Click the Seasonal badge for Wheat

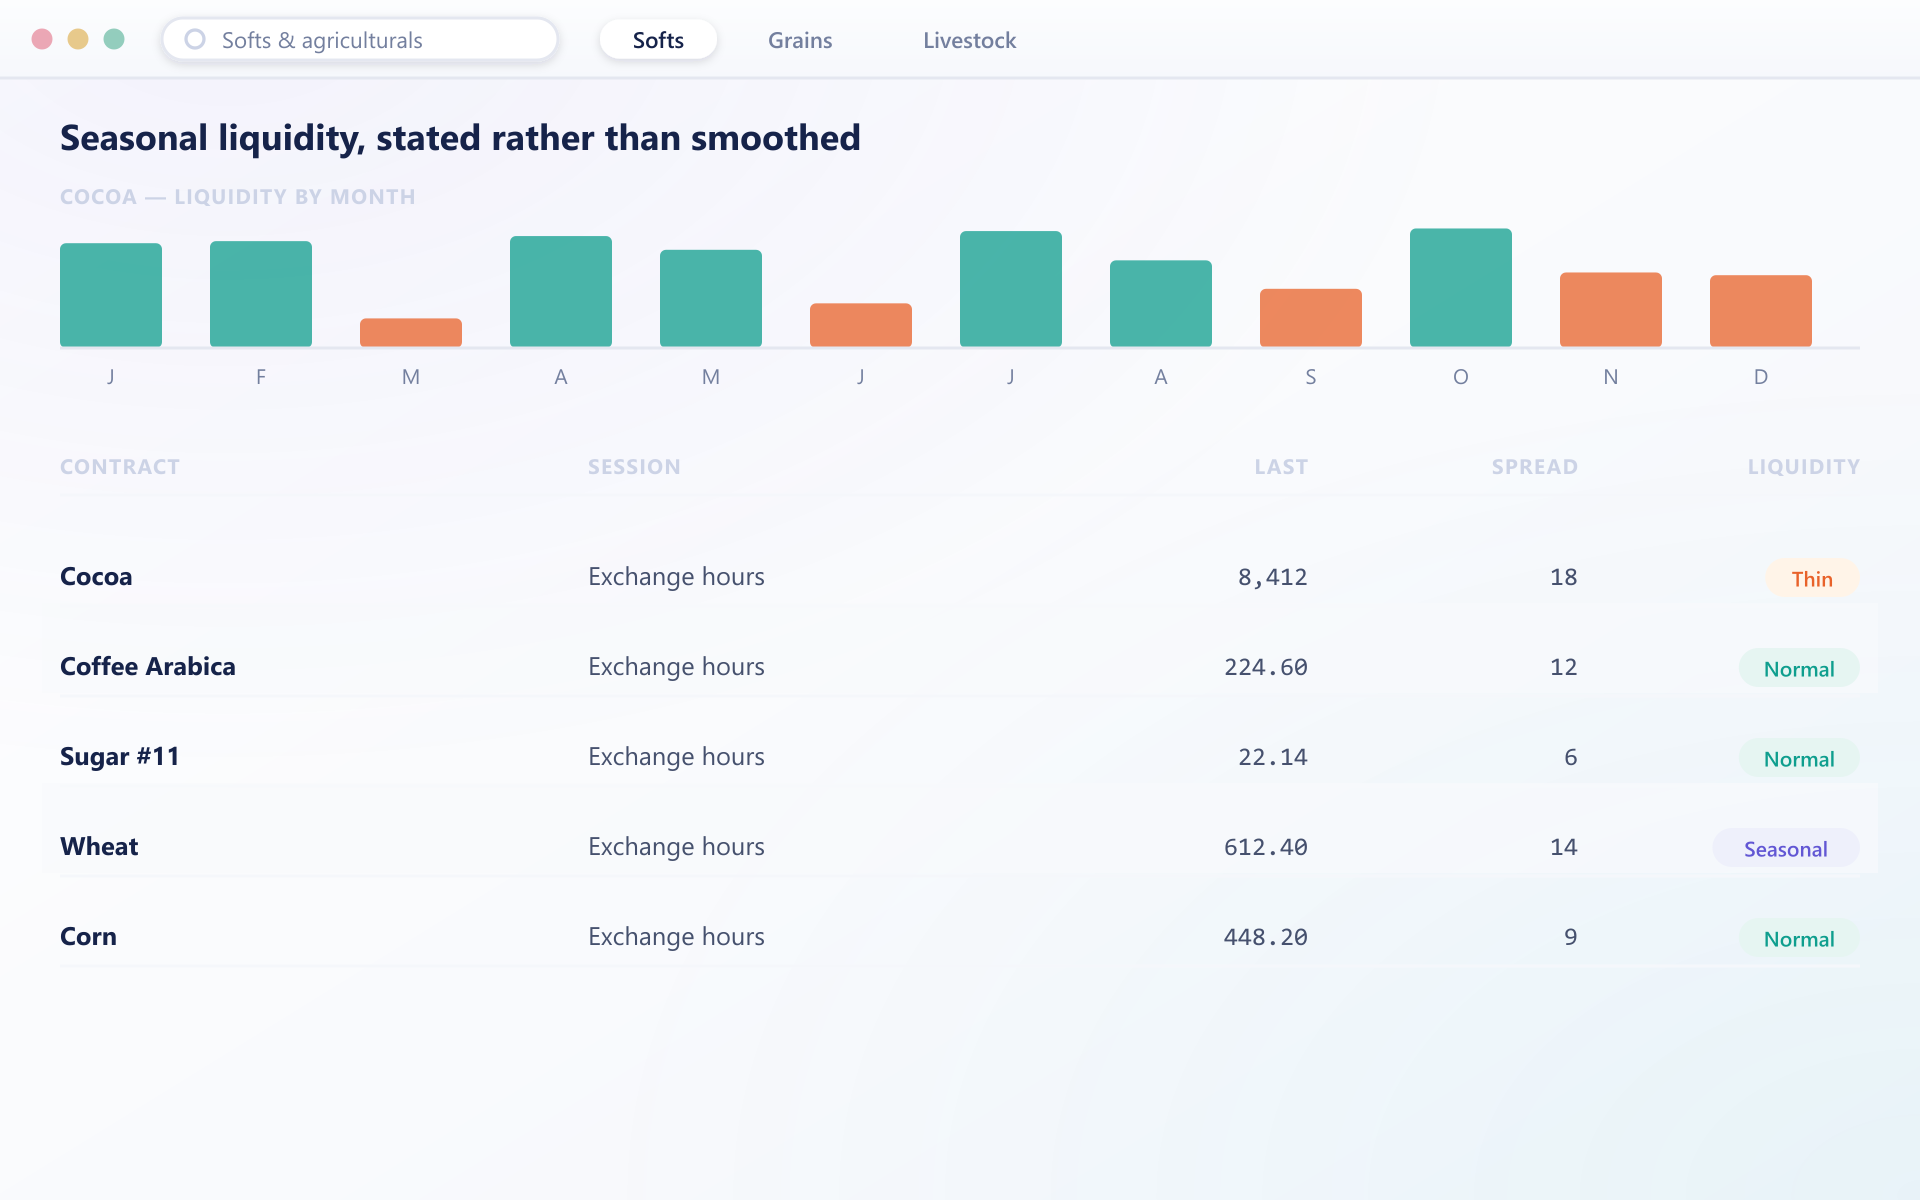1786,849
